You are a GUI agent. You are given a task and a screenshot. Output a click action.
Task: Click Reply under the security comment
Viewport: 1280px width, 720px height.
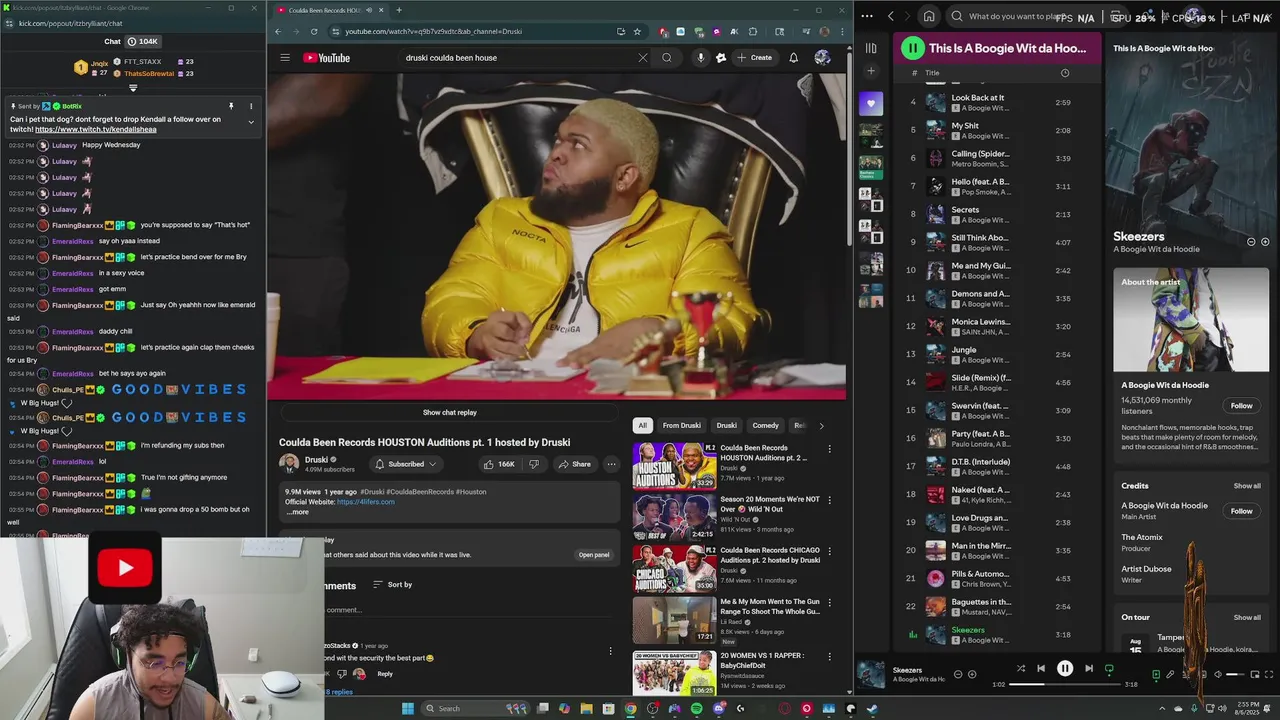[x=385, y=674]
